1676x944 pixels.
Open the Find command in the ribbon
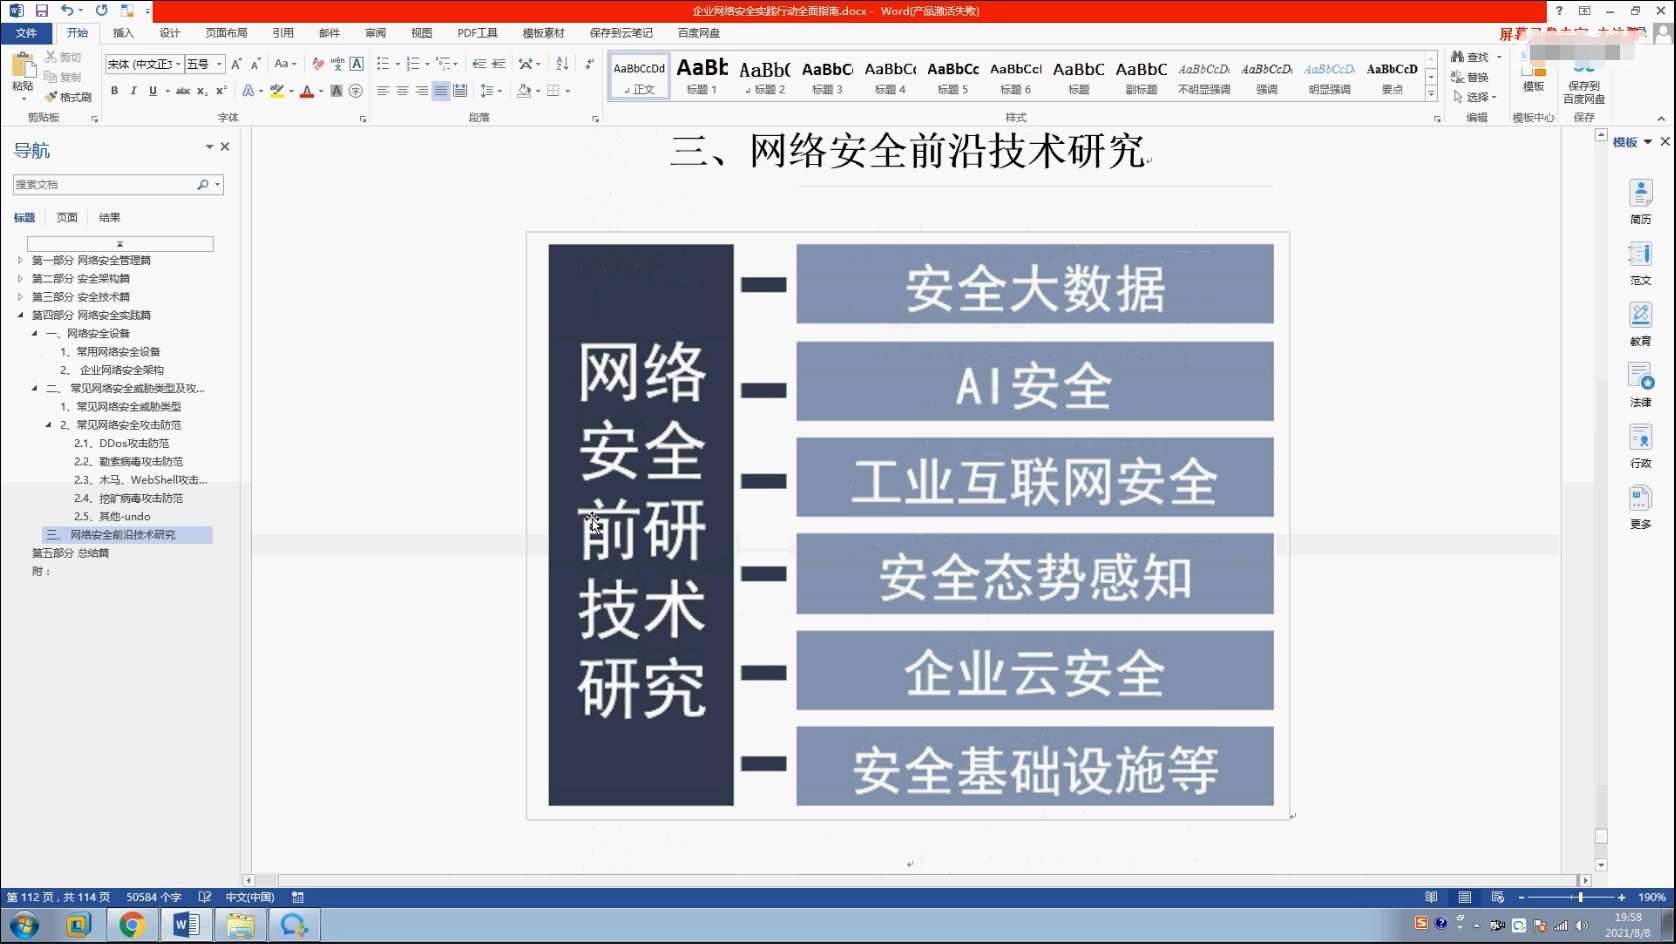tap(1470, 57)
